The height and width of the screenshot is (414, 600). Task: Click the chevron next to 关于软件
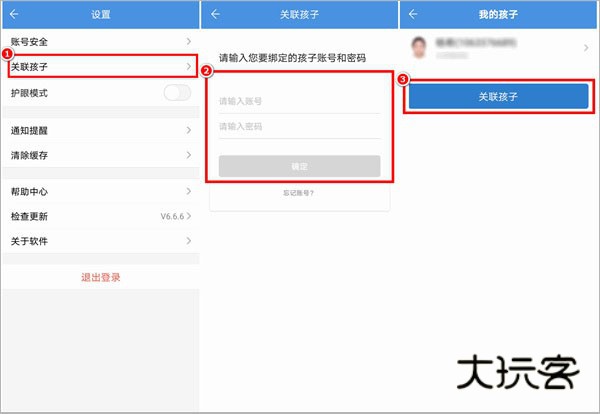[x=189, y=241]
